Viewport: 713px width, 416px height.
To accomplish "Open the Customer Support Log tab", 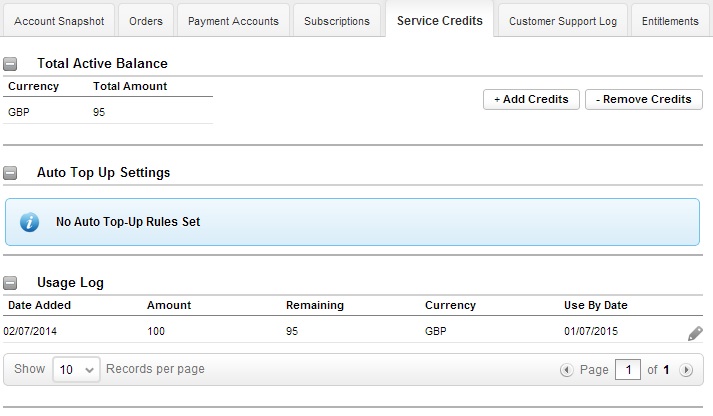I will tap(563, 21).
